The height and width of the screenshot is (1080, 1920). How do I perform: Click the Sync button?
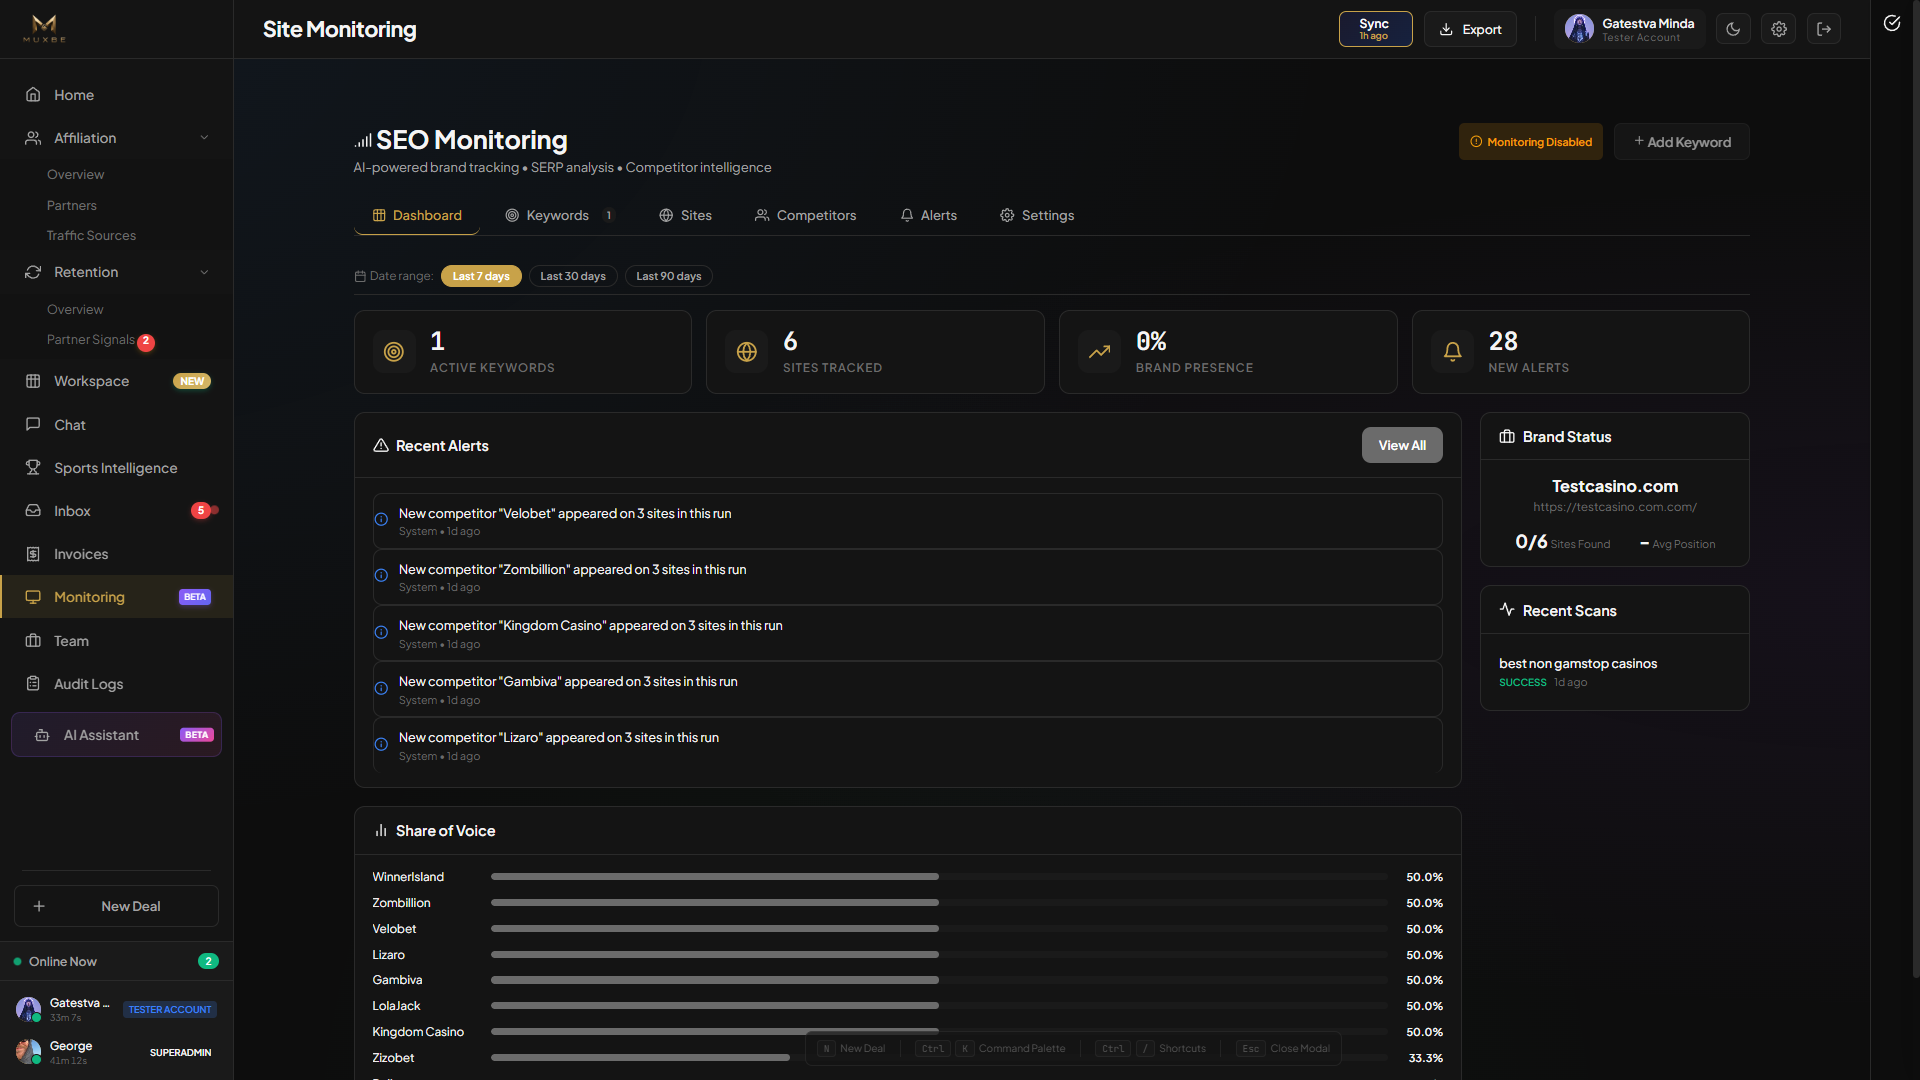coord(1375,29)
